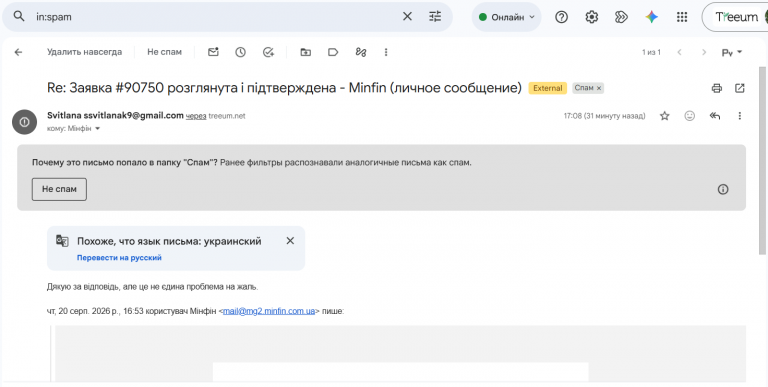Open the input language Ру dropdown
768x387 pixels.
[732, 52]
